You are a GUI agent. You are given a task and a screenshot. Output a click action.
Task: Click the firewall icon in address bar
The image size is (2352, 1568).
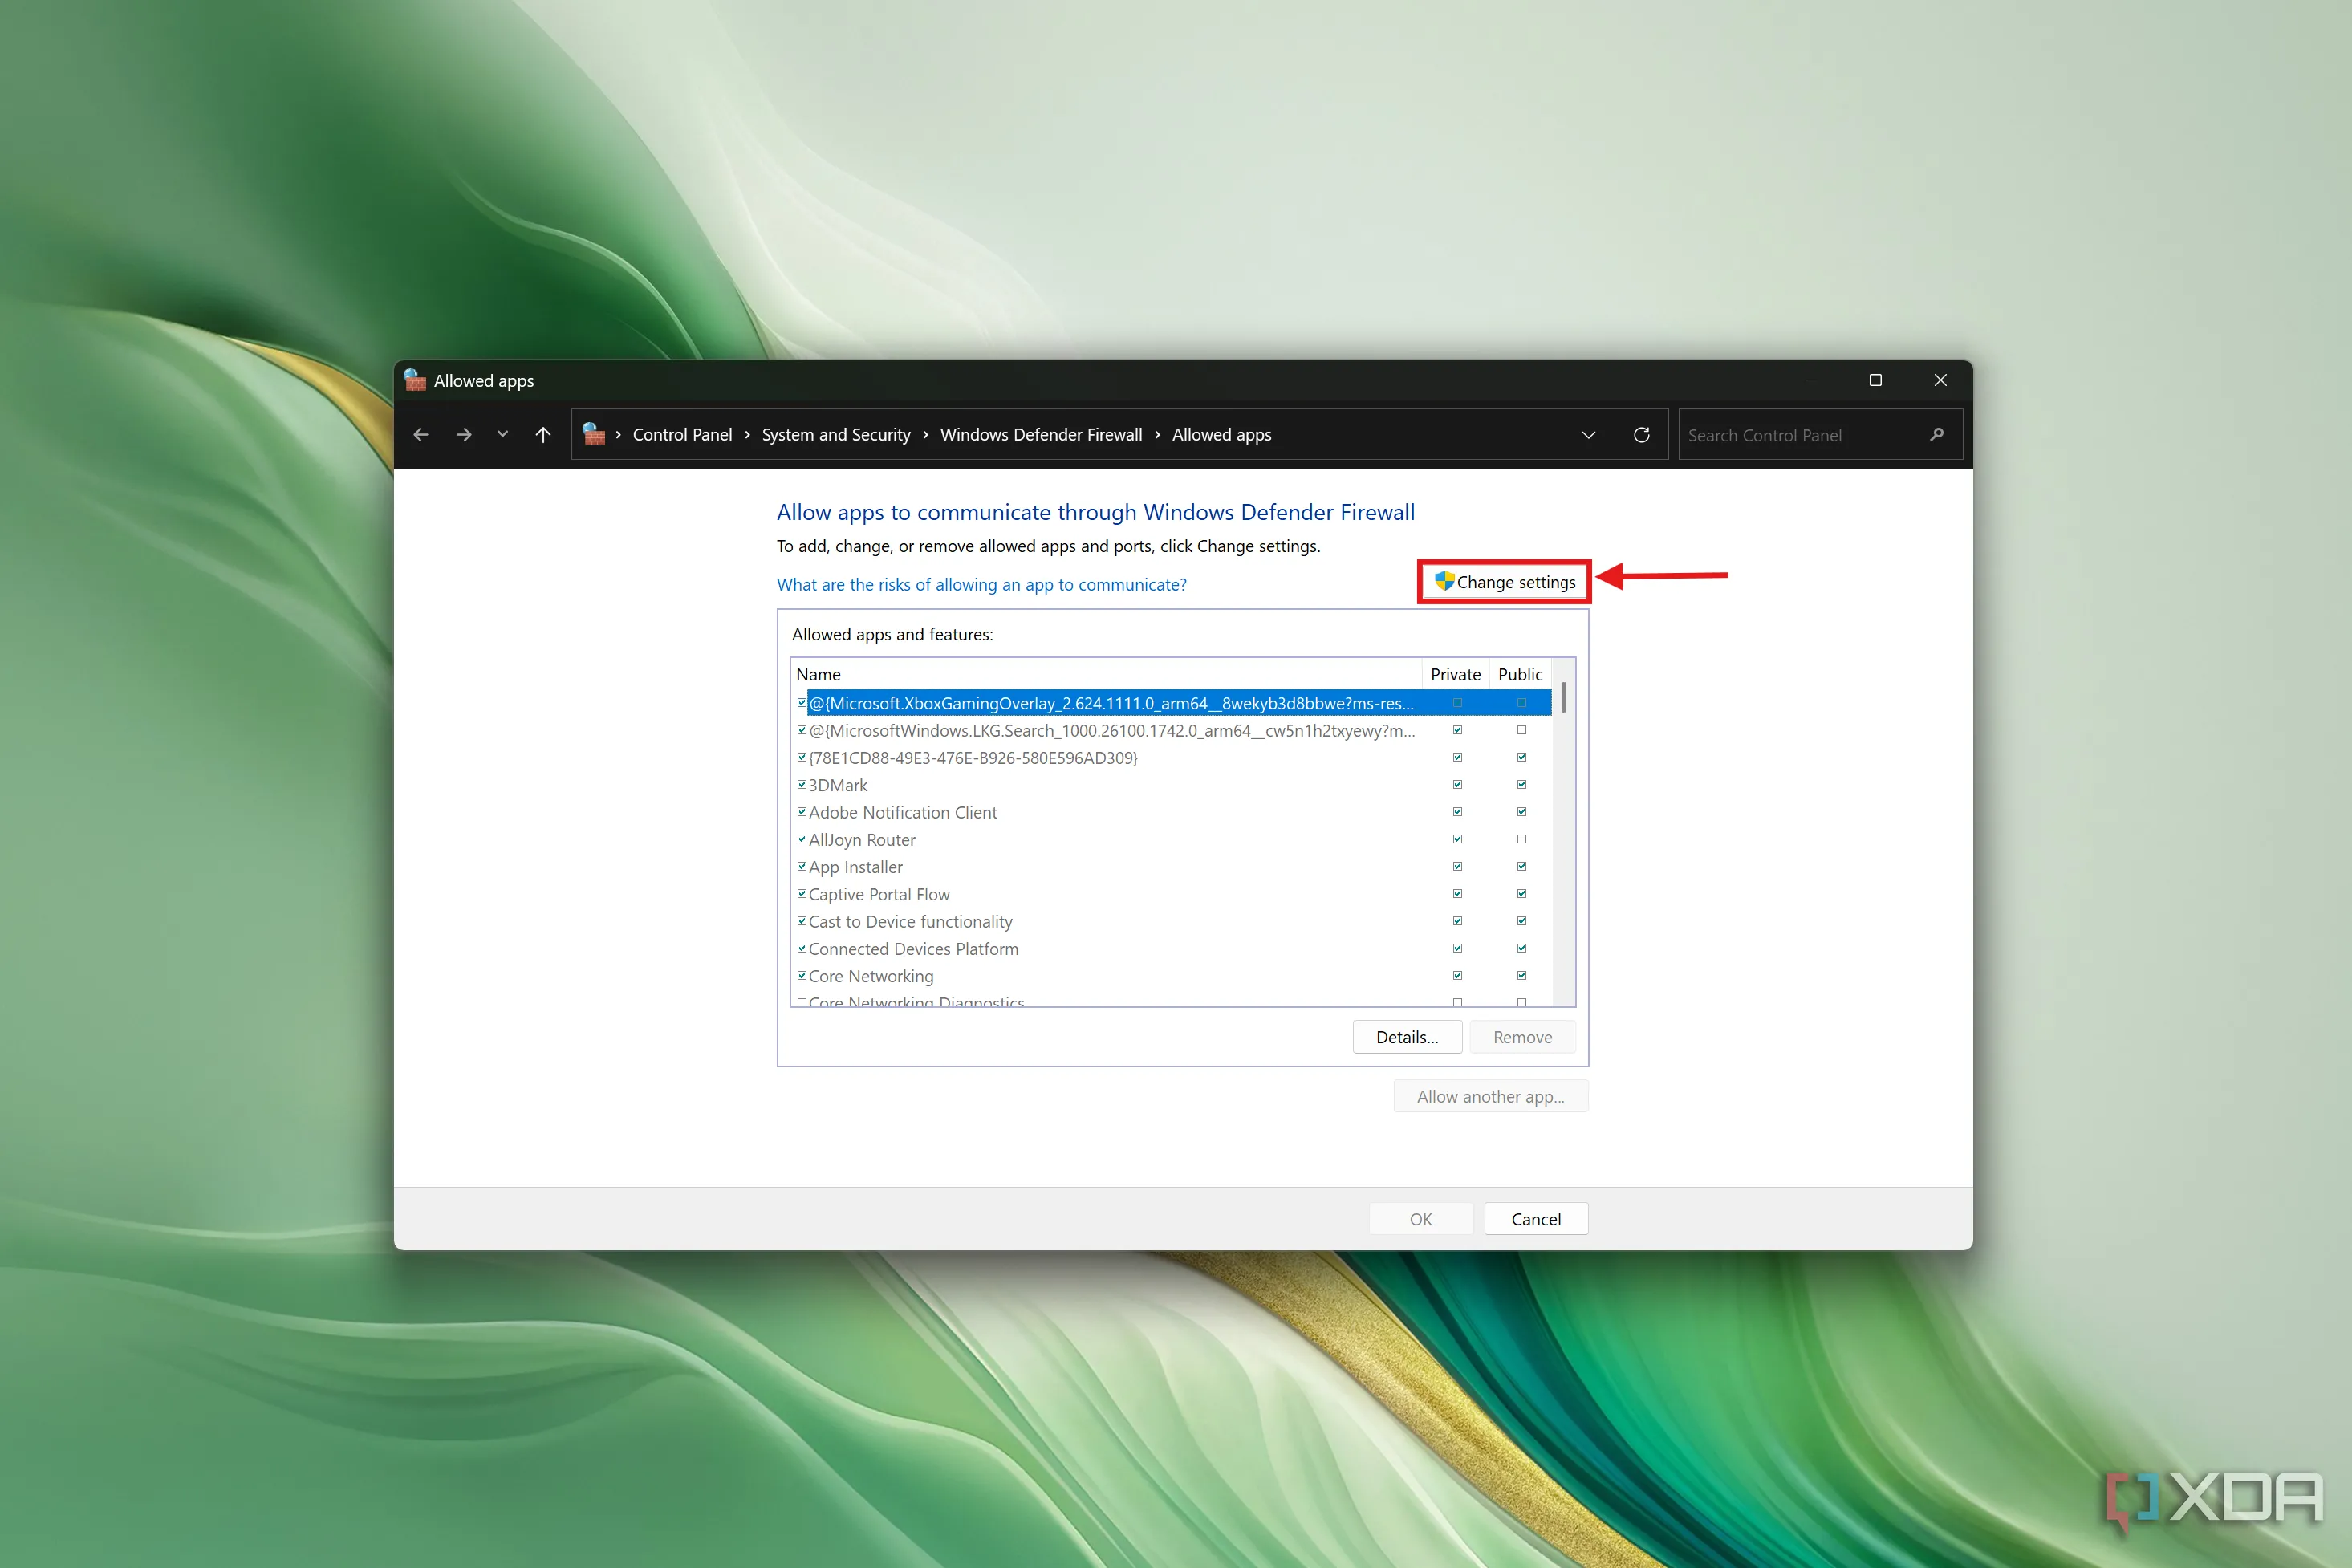(594, 435)
